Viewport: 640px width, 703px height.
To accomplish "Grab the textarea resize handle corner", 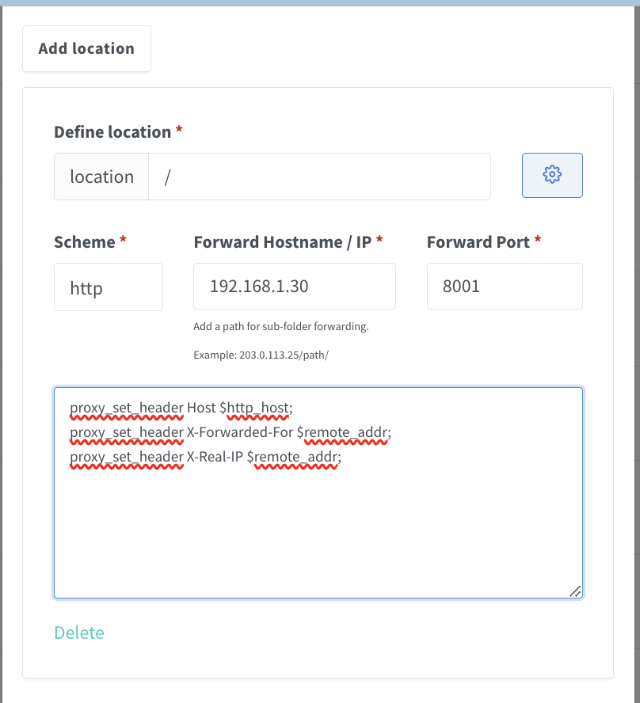I will click(x=575, y=591).
